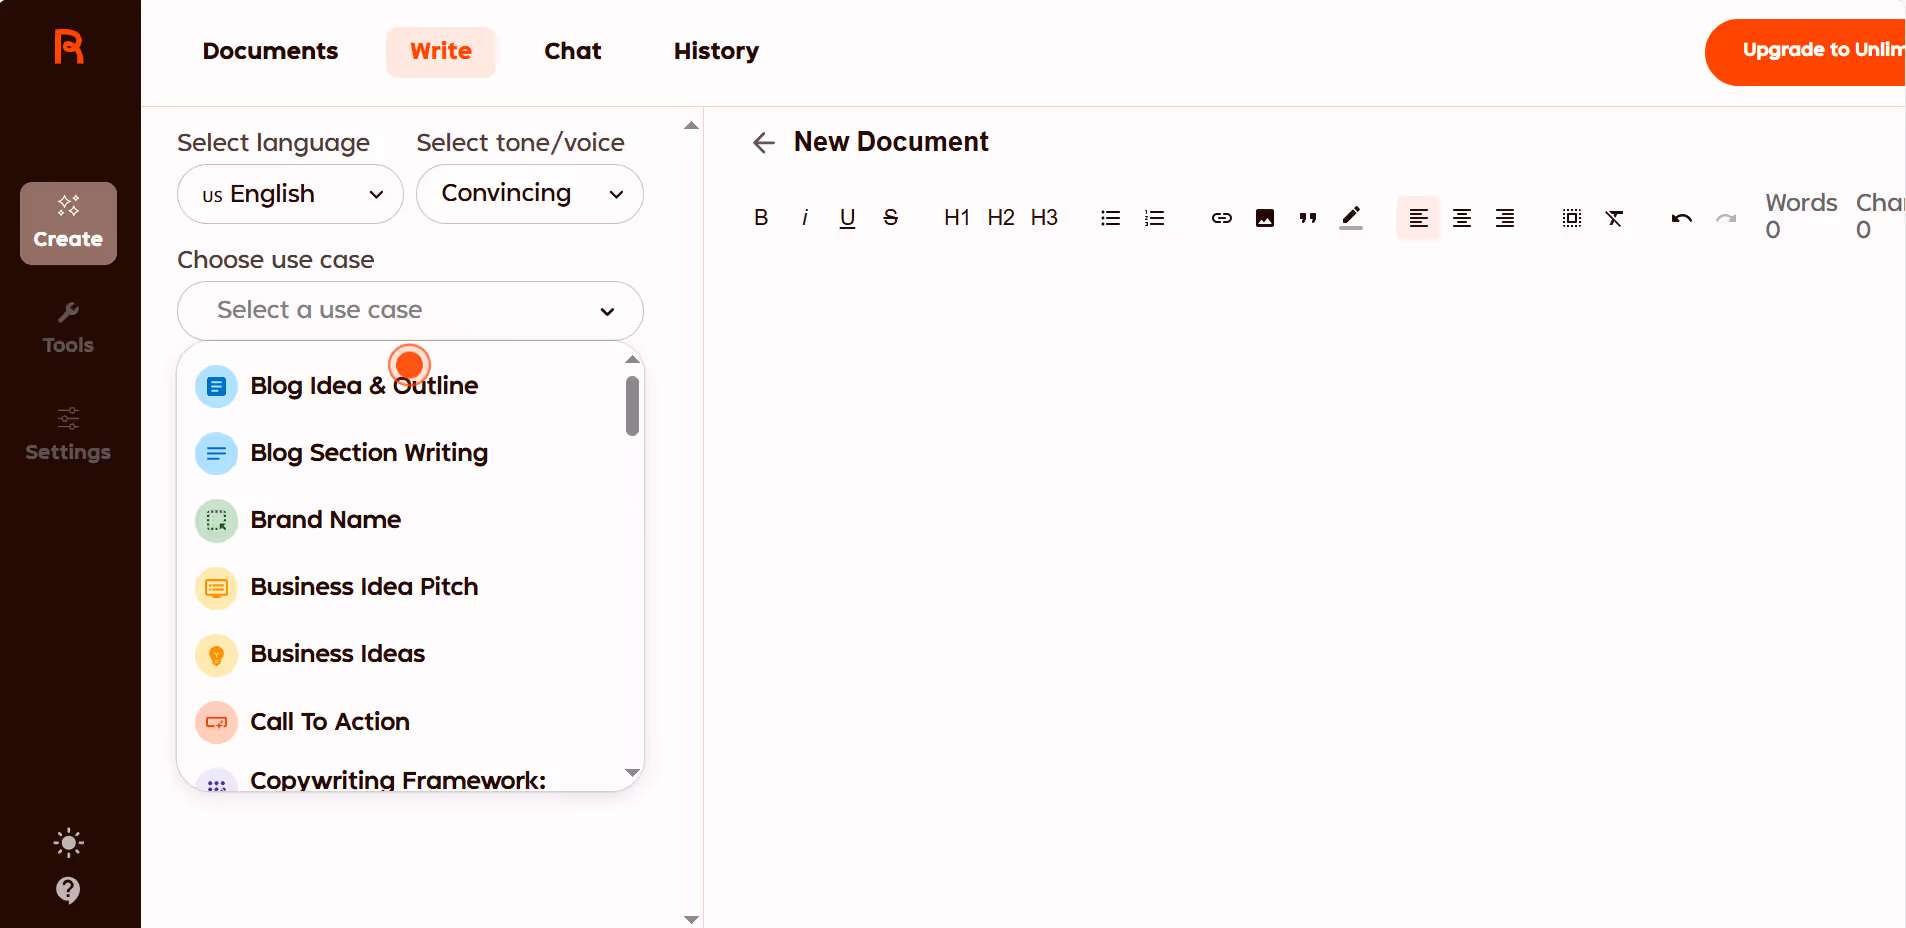
Task: Click the select all icon
Action: (1571, 218)
